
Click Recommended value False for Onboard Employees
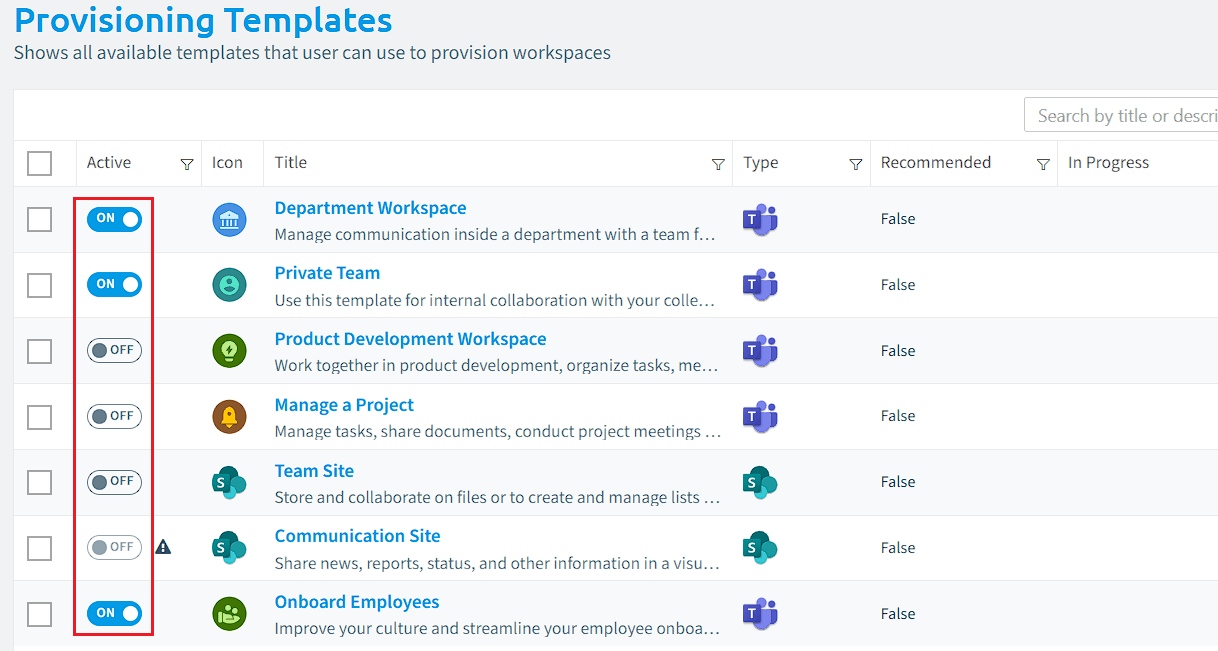898,614
